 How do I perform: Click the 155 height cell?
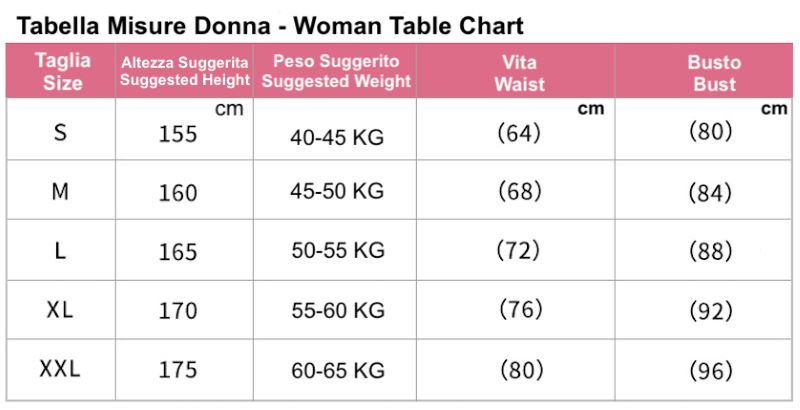click(x=178, y=134)
